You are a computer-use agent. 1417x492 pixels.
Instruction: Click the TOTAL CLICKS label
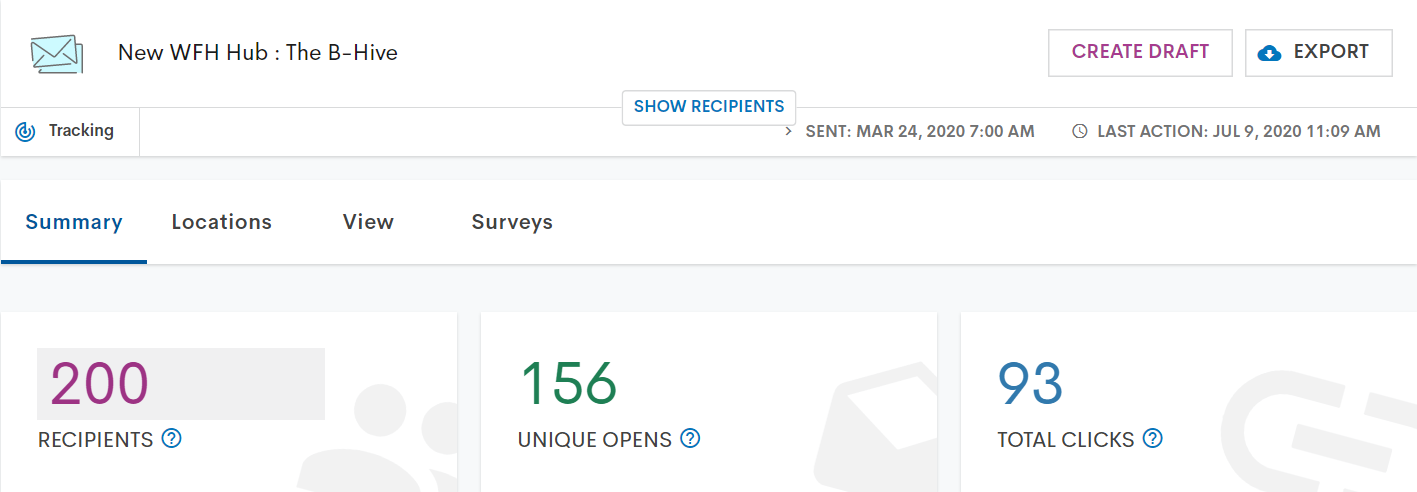(1066, 440)
